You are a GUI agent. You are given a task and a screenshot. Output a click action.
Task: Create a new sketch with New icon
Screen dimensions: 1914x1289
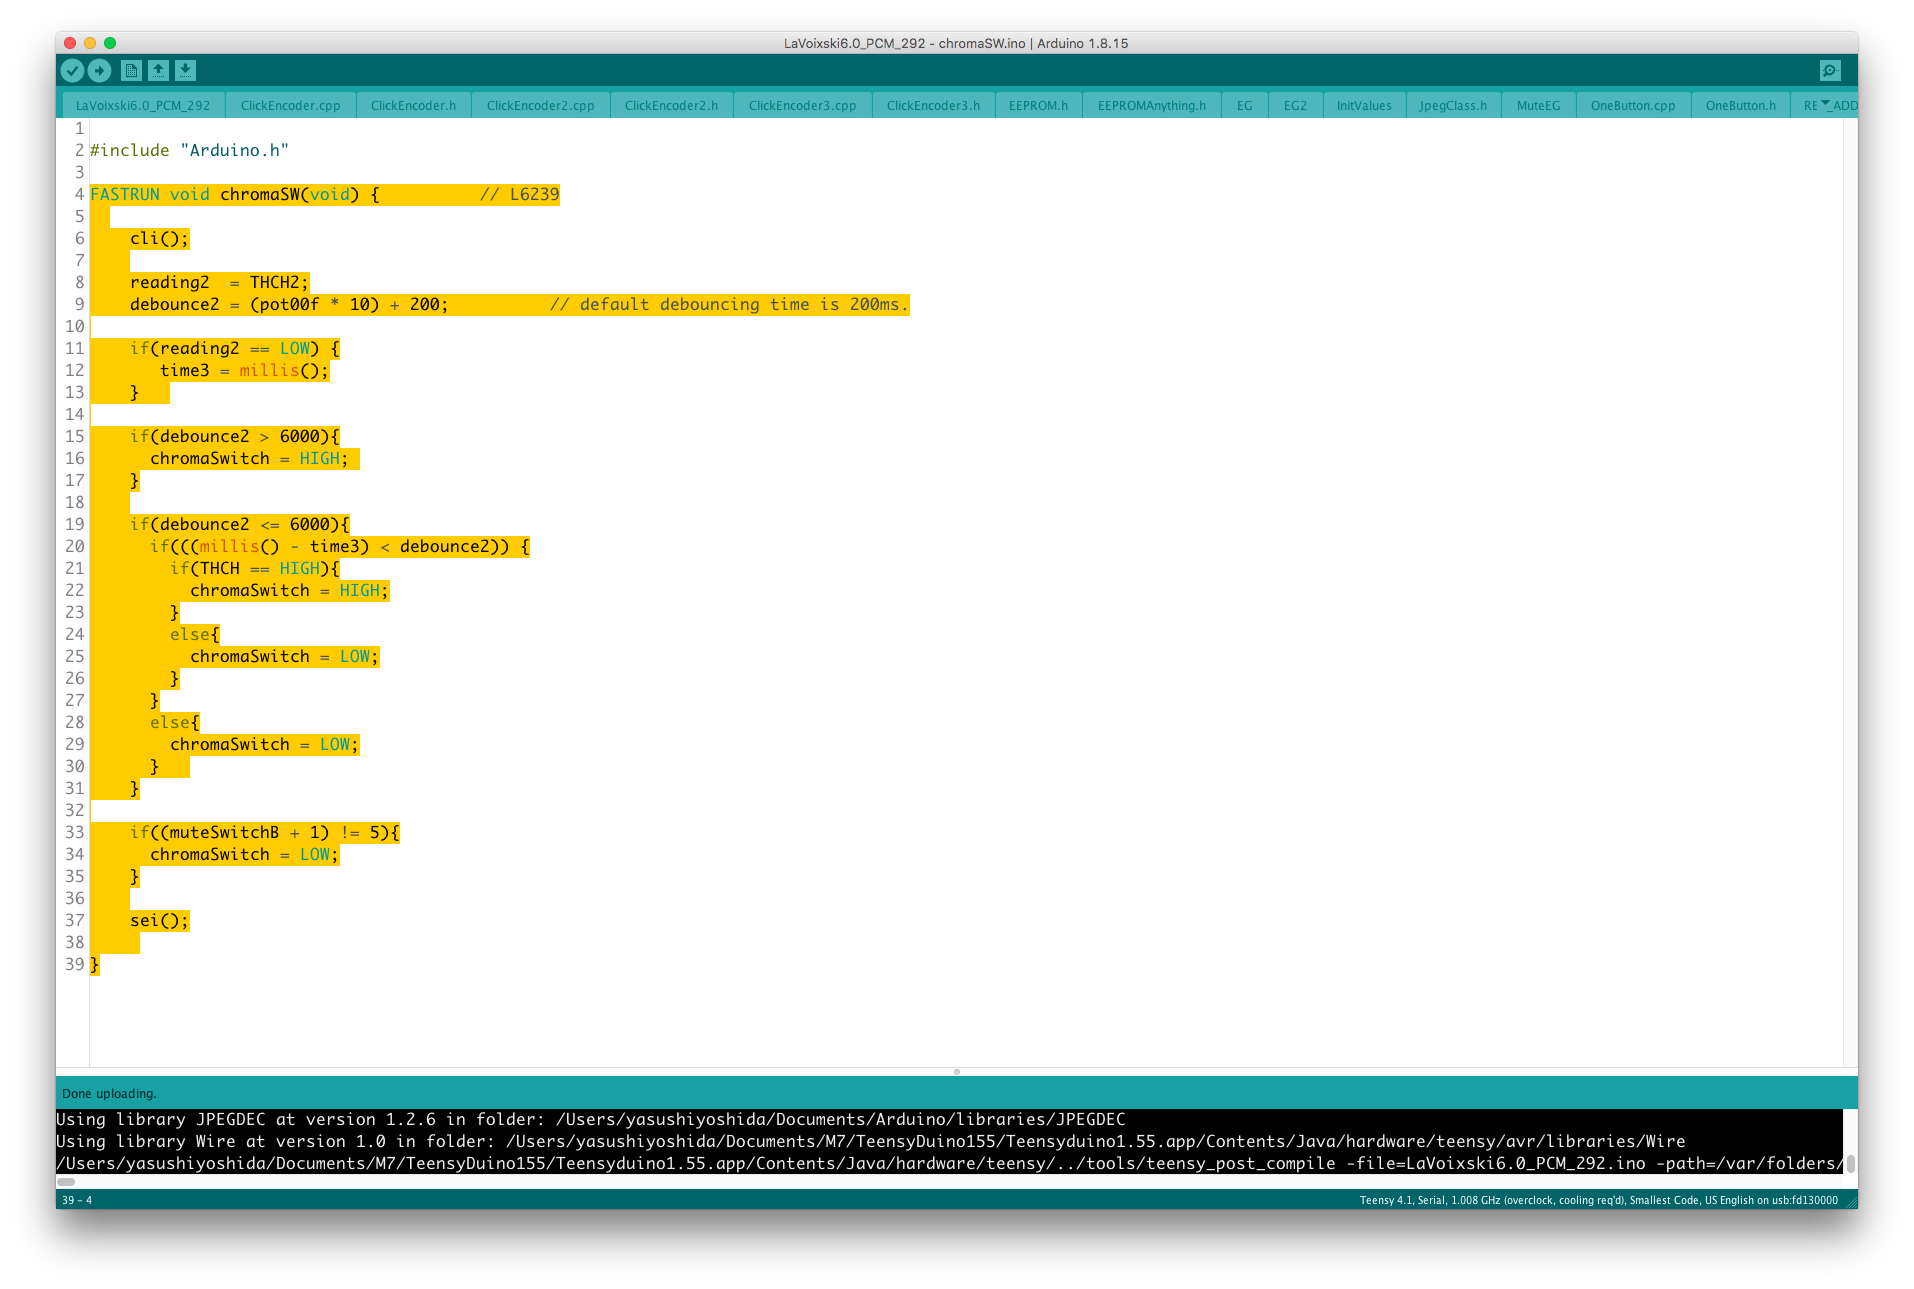click(131, 70)
